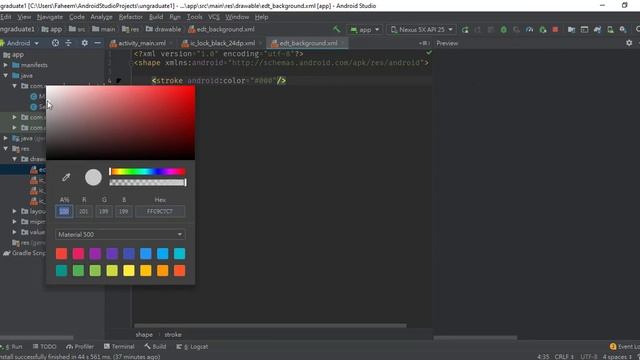Click the shape breadcrumb below the editor
Screen dimensions: 640x360
click(x=144, y=334)
